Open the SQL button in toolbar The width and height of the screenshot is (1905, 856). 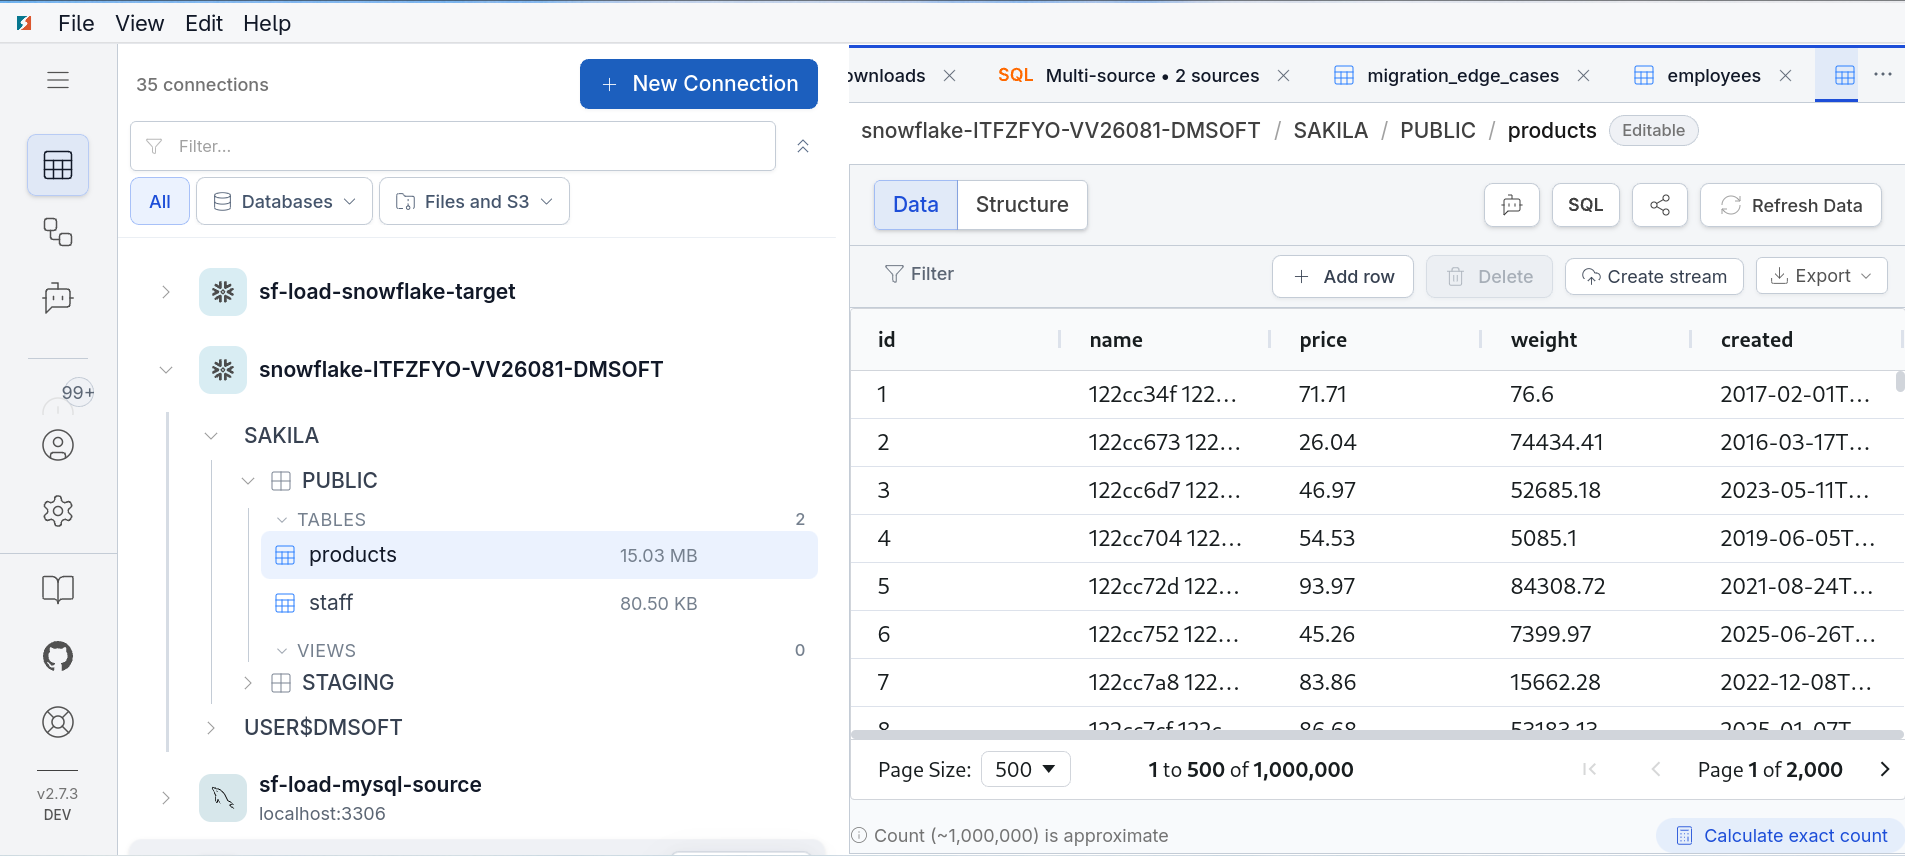(1585, 205)
